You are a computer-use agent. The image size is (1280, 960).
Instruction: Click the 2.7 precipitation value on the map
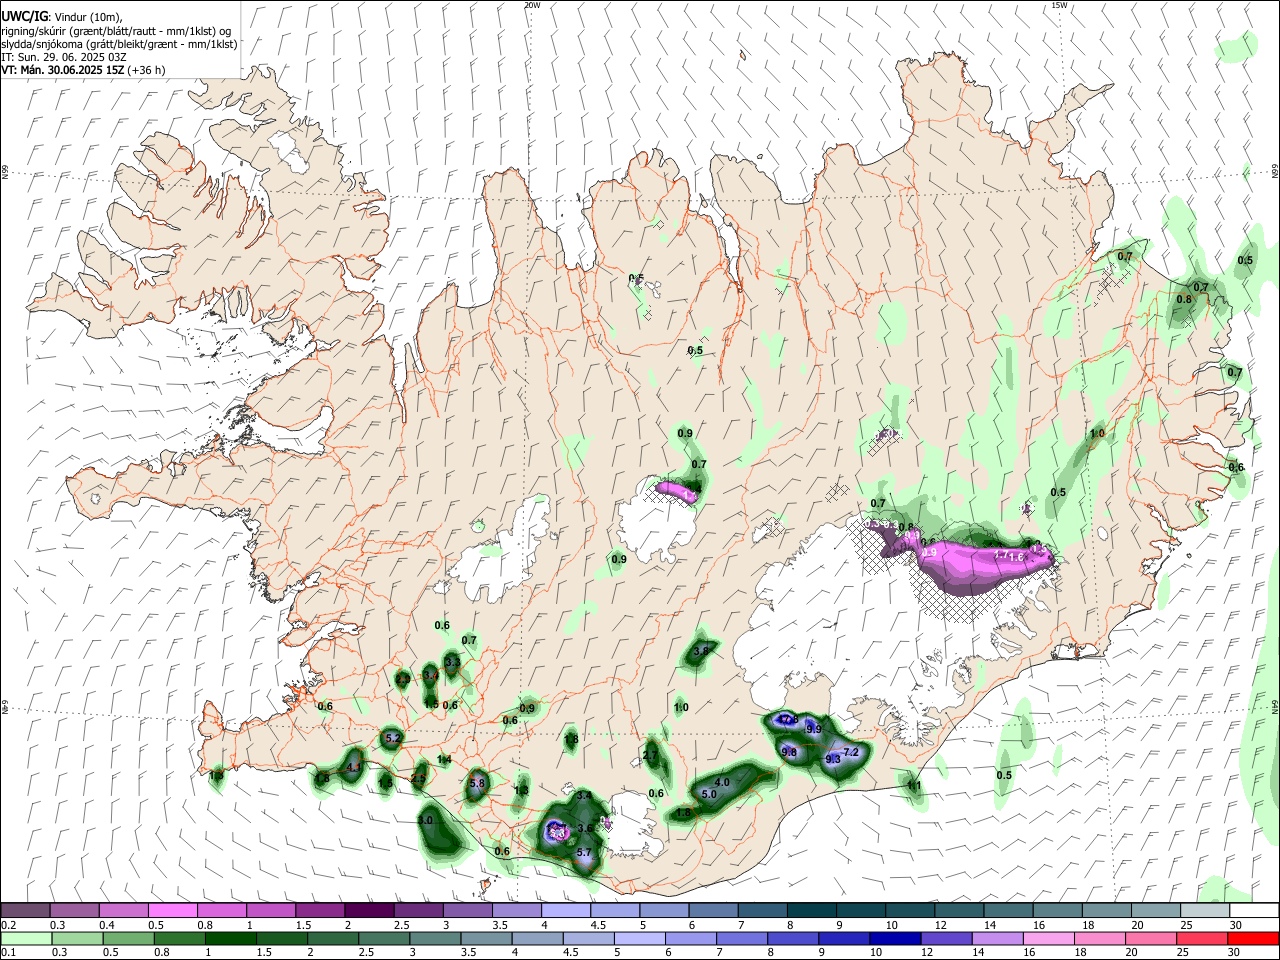coord(651,756)
